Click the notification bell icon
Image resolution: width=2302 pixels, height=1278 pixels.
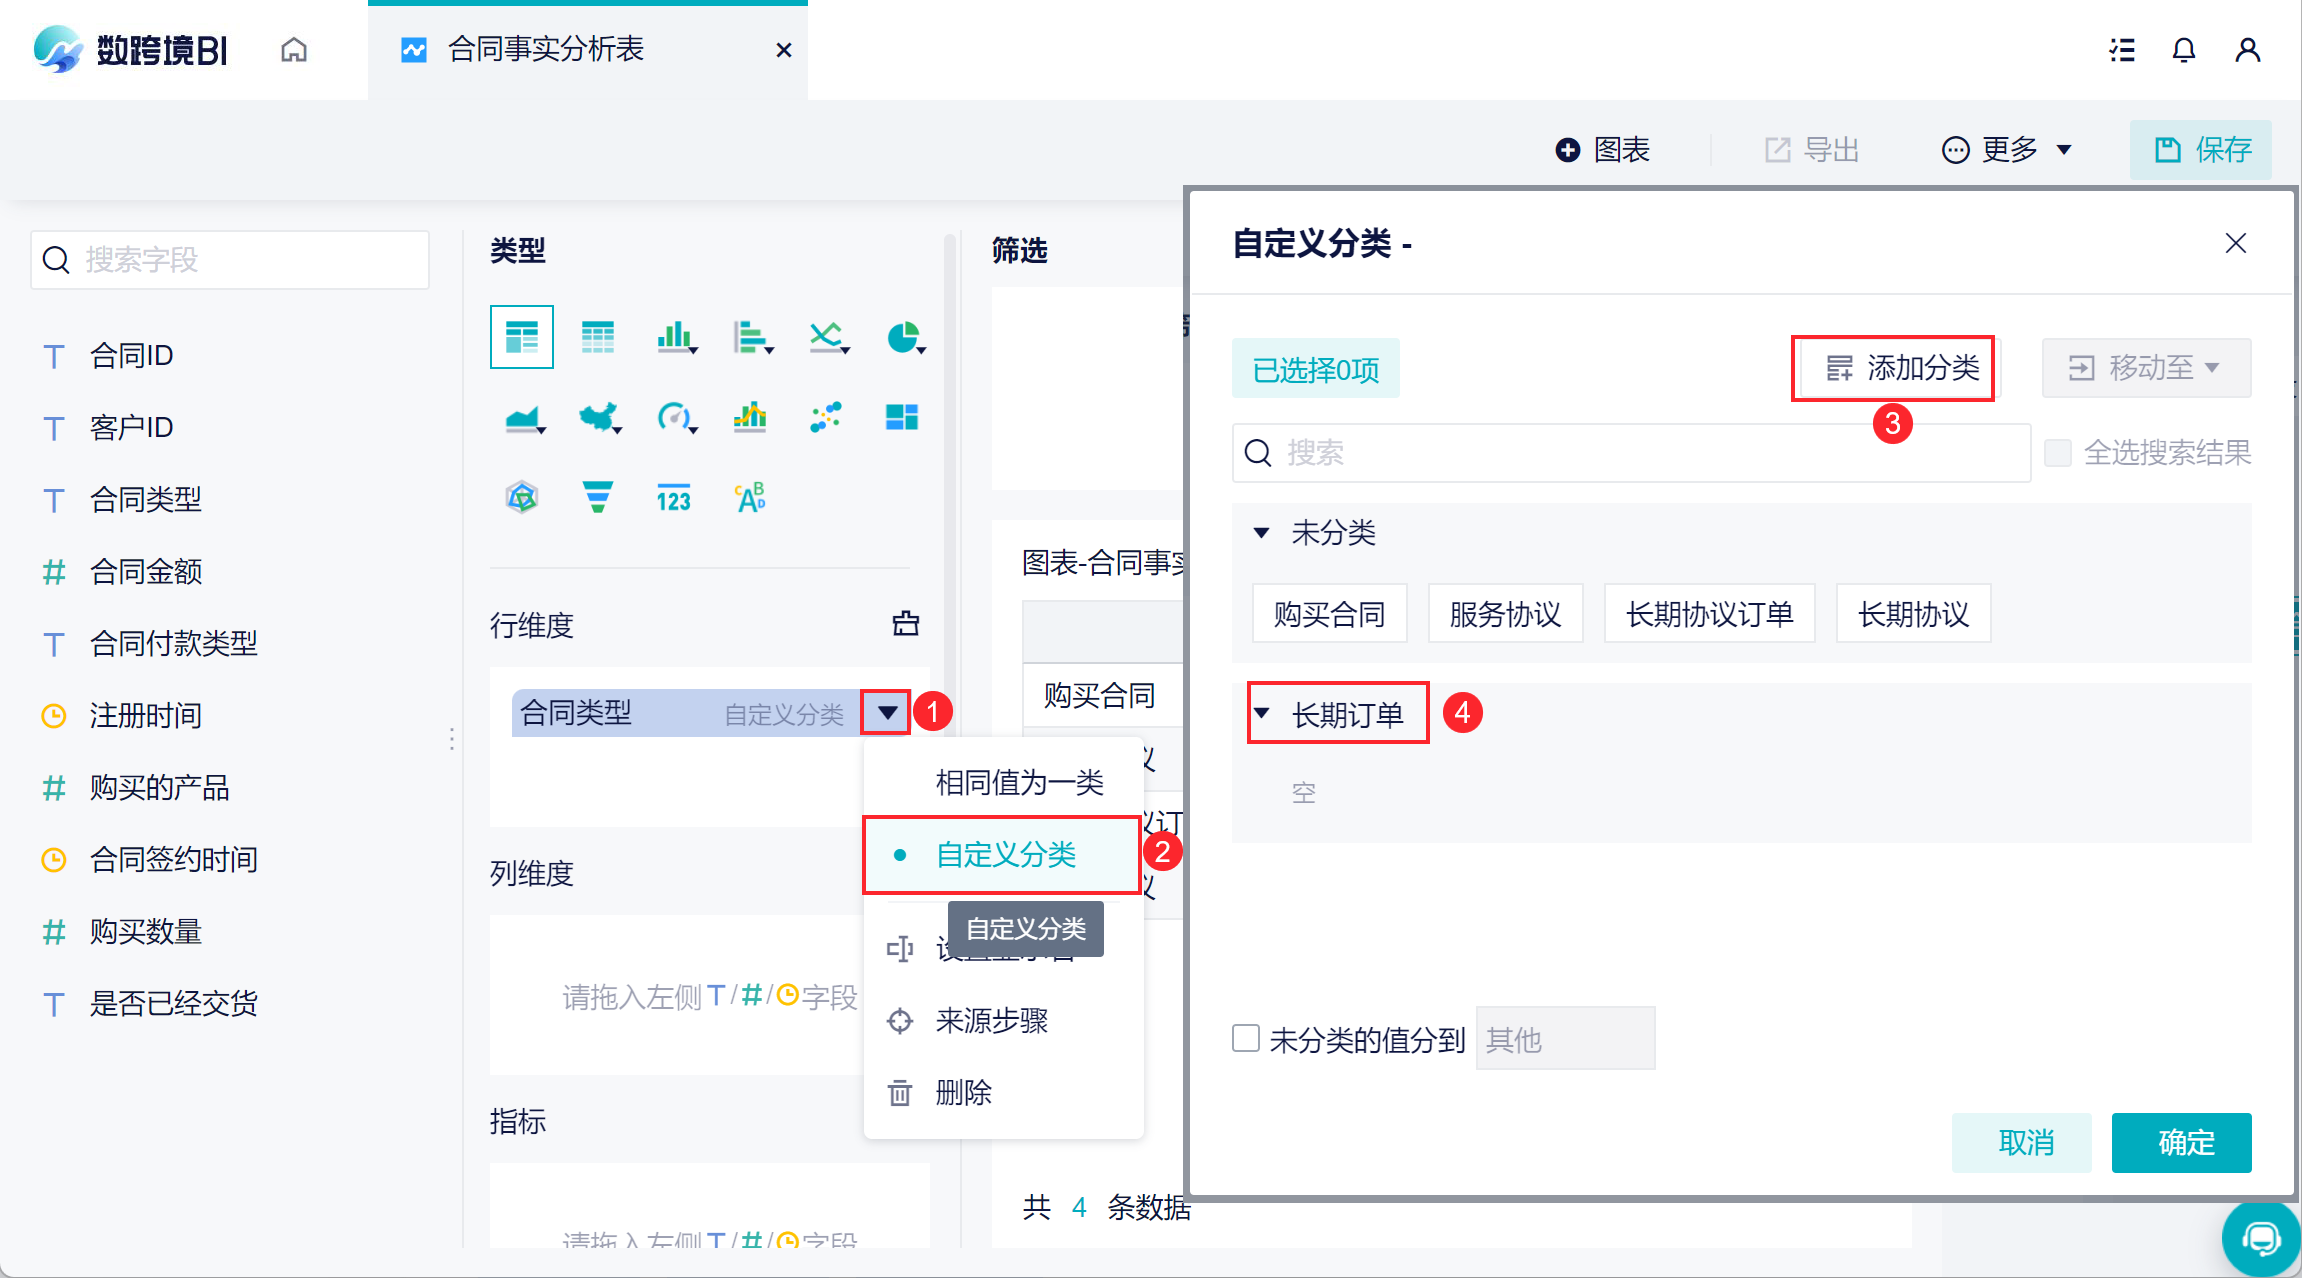pyautogui.click(x=2184, y=50)
